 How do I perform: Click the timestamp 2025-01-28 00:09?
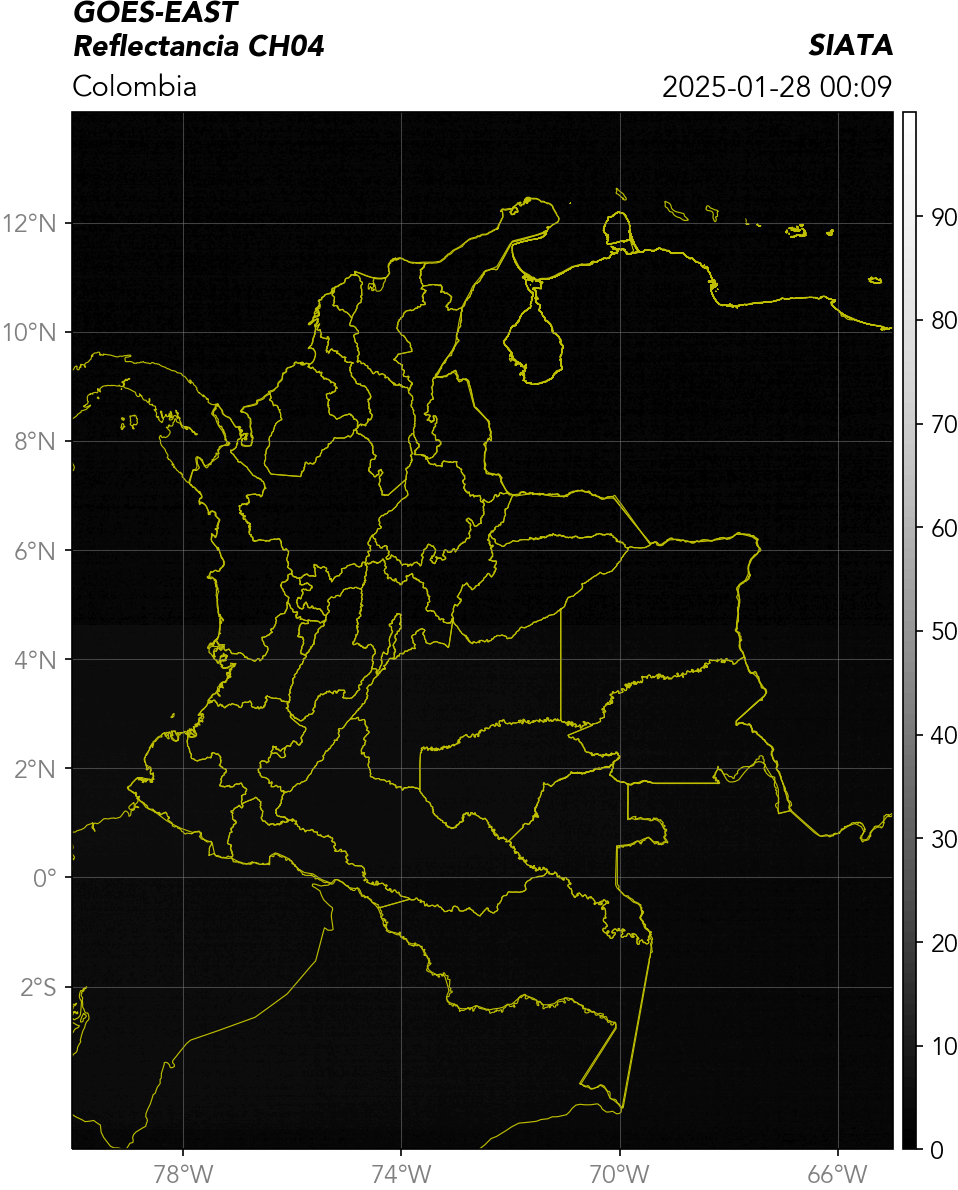point(777,87)
